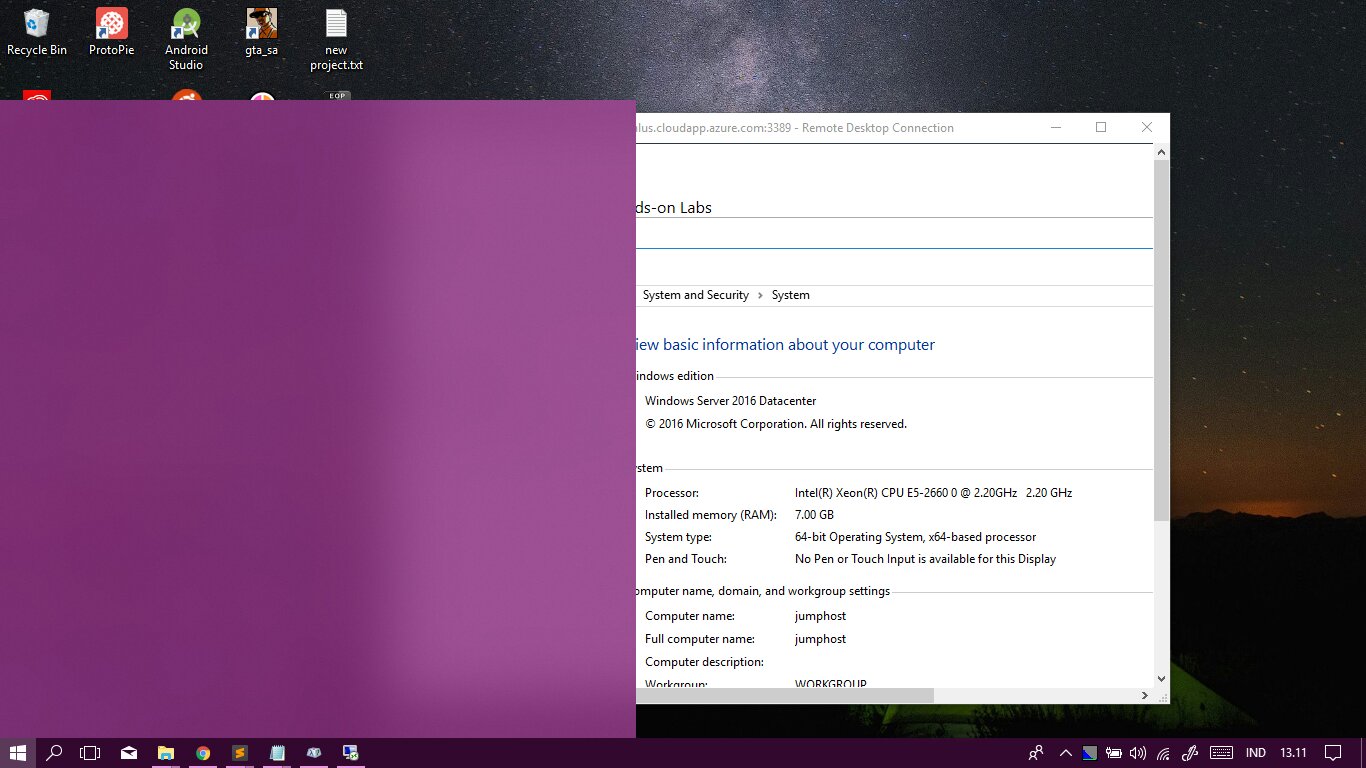Screen dimensions: 1366x768
Task: Click the System type label
Action: 678,537
